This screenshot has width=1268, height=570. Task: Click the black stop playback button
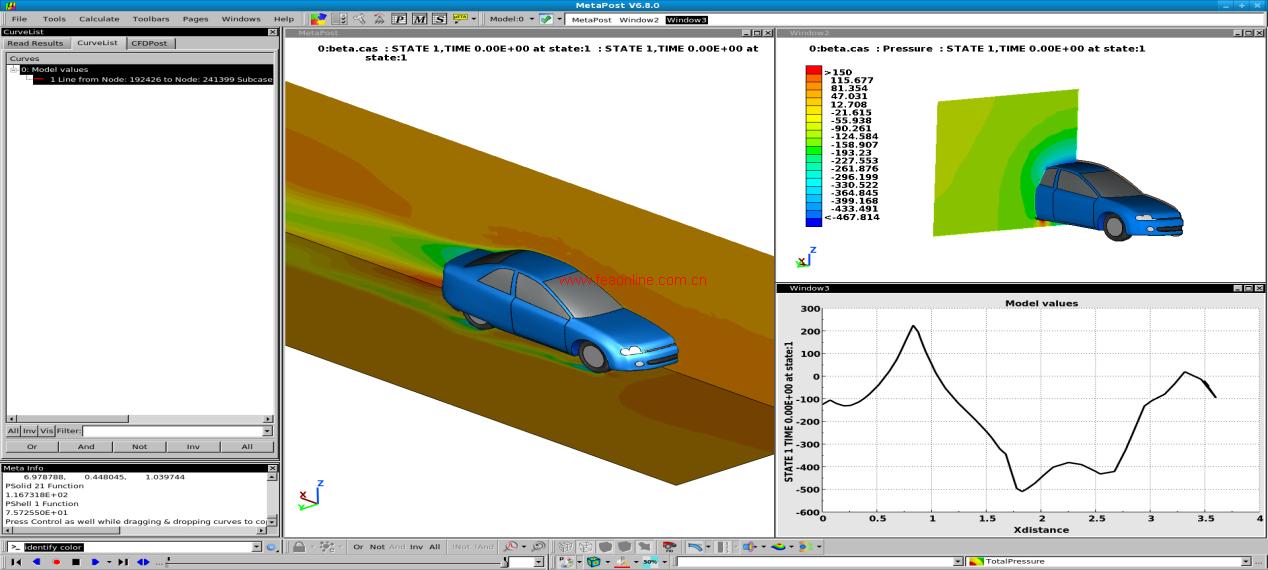75,562
